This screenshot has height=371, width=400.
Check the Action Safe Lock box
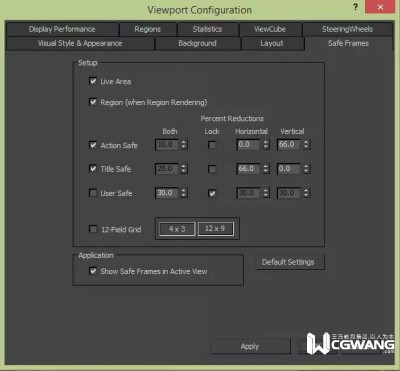[212, 145]
